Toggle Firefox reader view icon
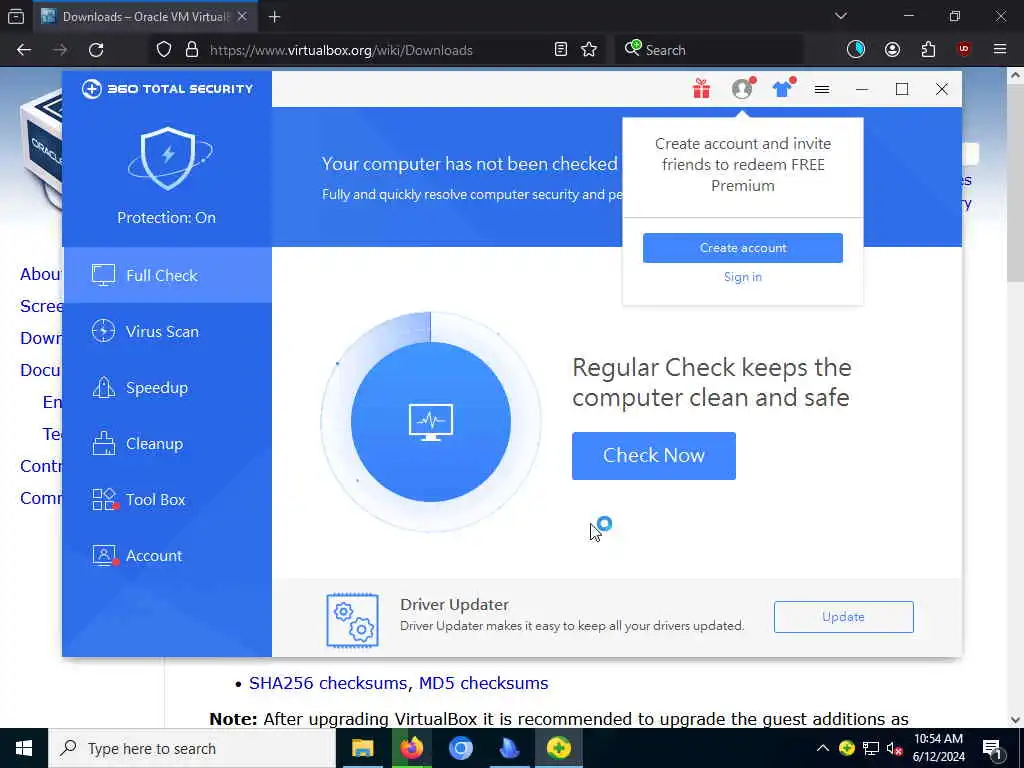The height and width of the screenshot is (768, 1024). click(x=560, y=50)
